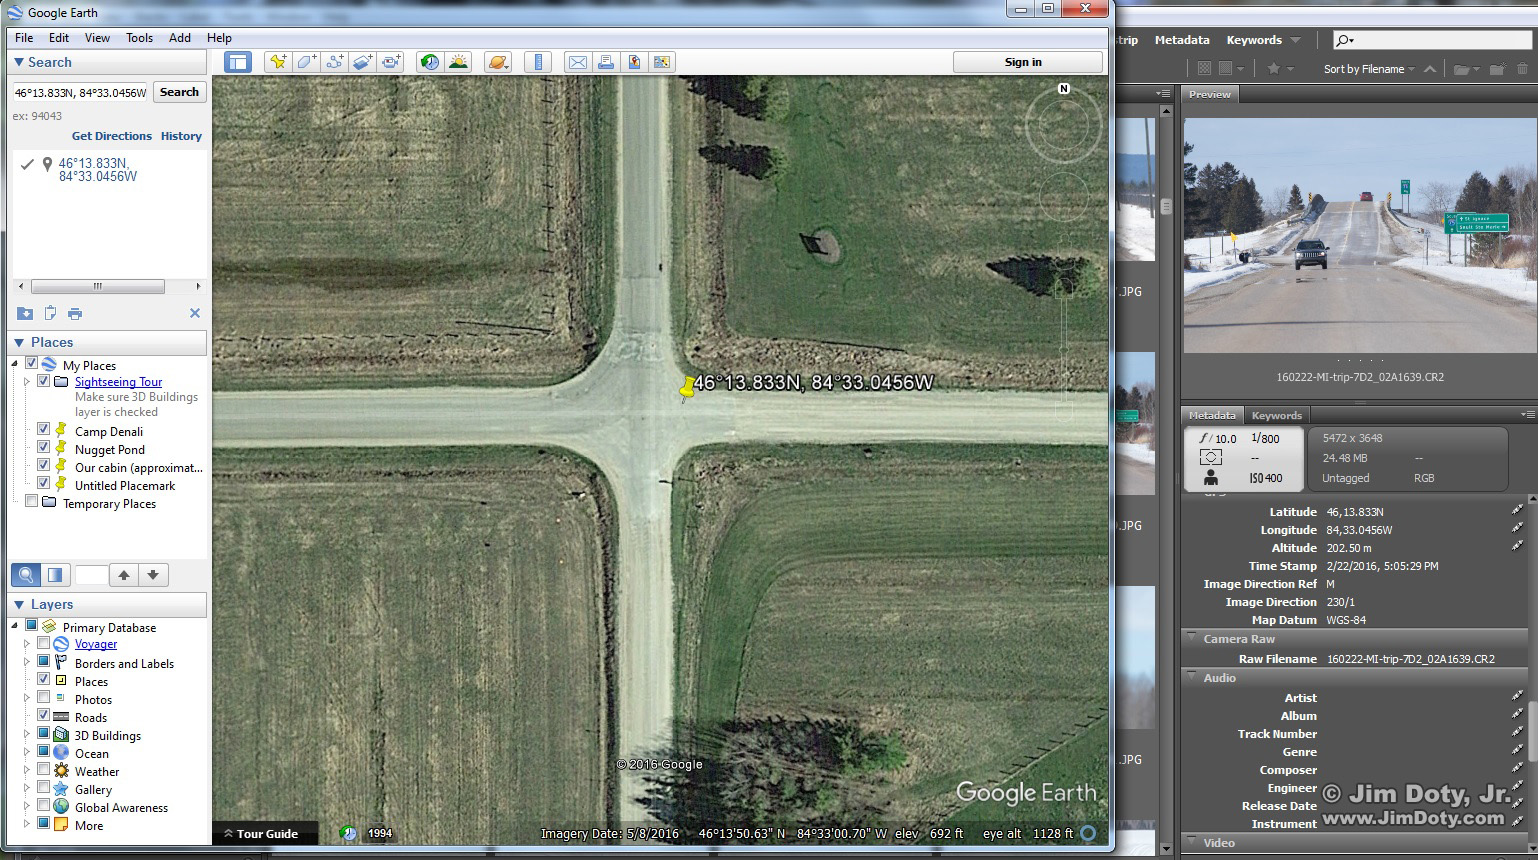Expand the Sightseeing Tour folder
This screenshot has height=860, width=1538.
tap(27, 382)
